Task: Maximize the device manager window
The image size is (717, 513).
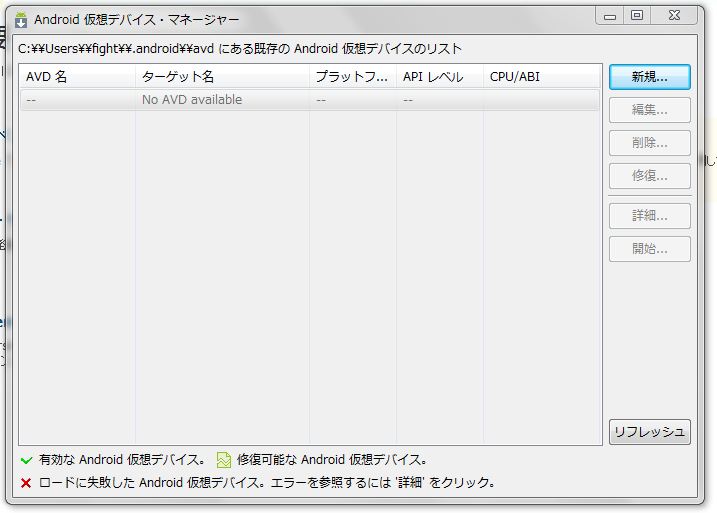Action: pyautogui.click(x=637, y=16)
